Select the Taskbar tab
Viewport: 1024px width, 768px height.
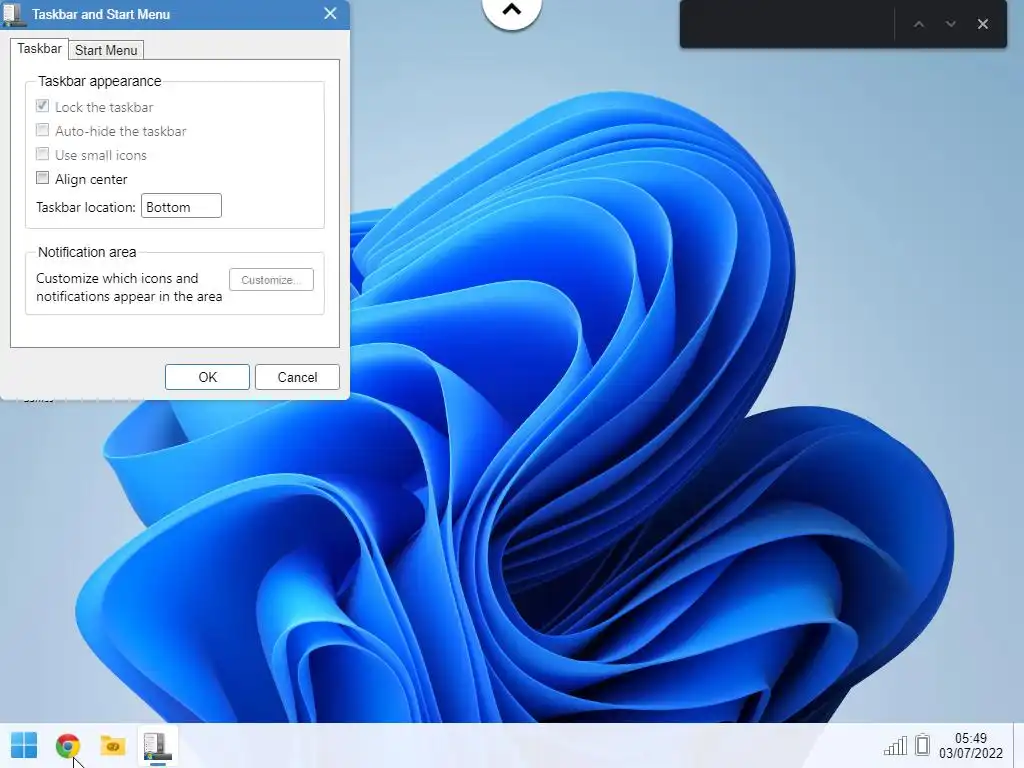(39, 48)
